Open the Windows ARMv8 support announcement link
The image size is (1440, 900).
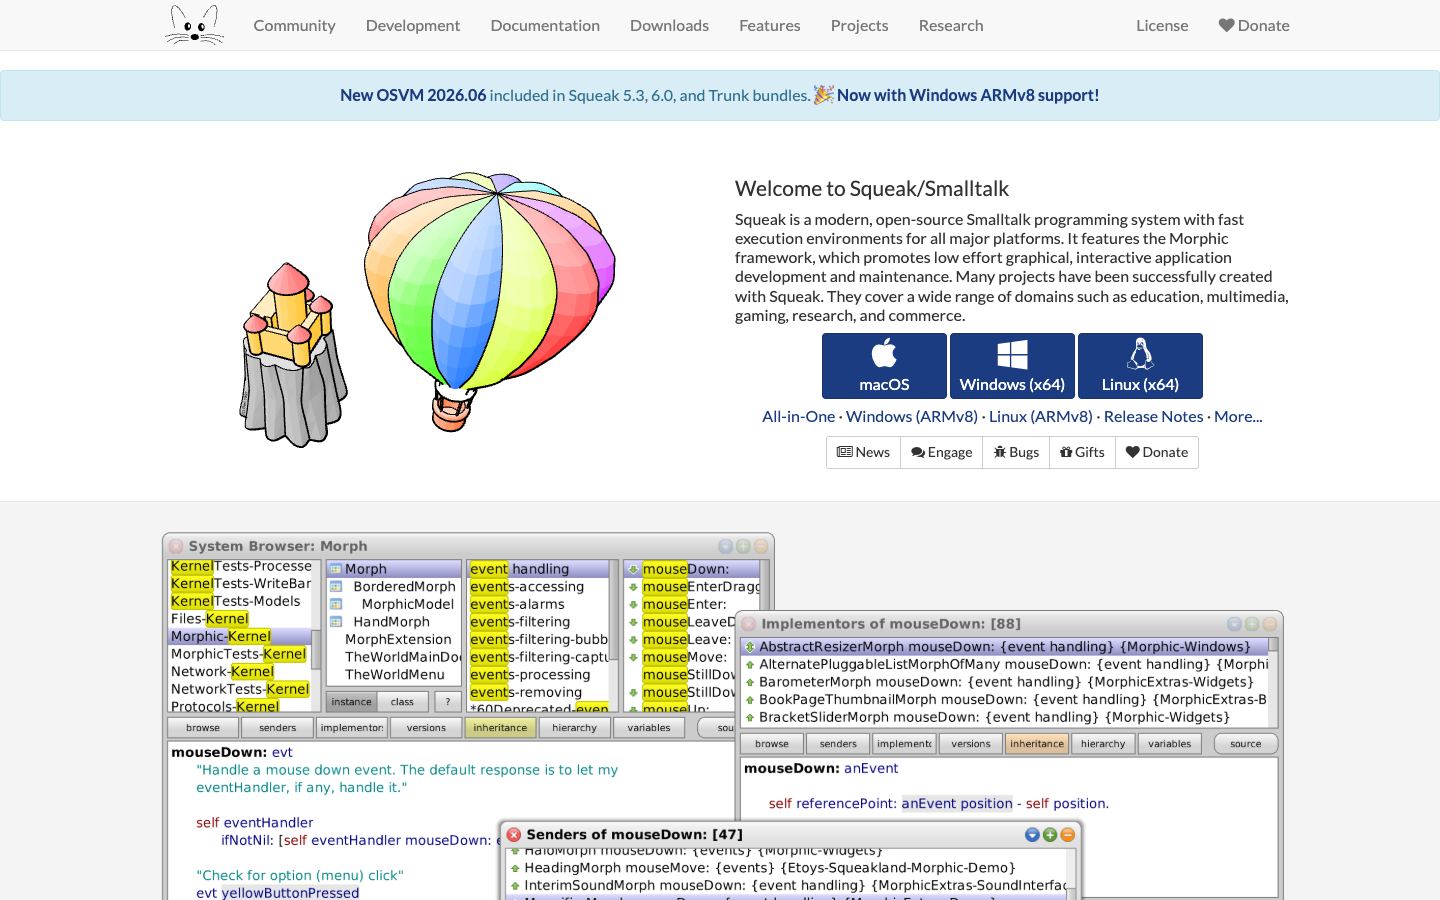click(x=968, y=95)
